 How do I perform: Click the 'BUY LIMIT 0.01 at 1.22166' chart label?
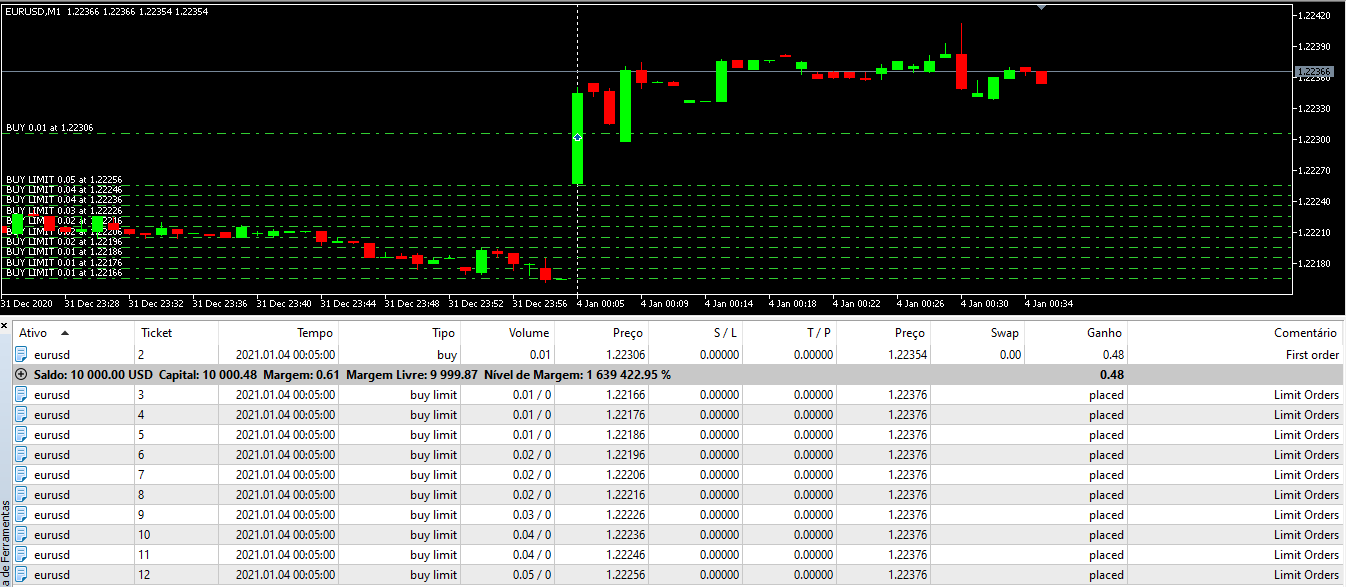(64, 273)
